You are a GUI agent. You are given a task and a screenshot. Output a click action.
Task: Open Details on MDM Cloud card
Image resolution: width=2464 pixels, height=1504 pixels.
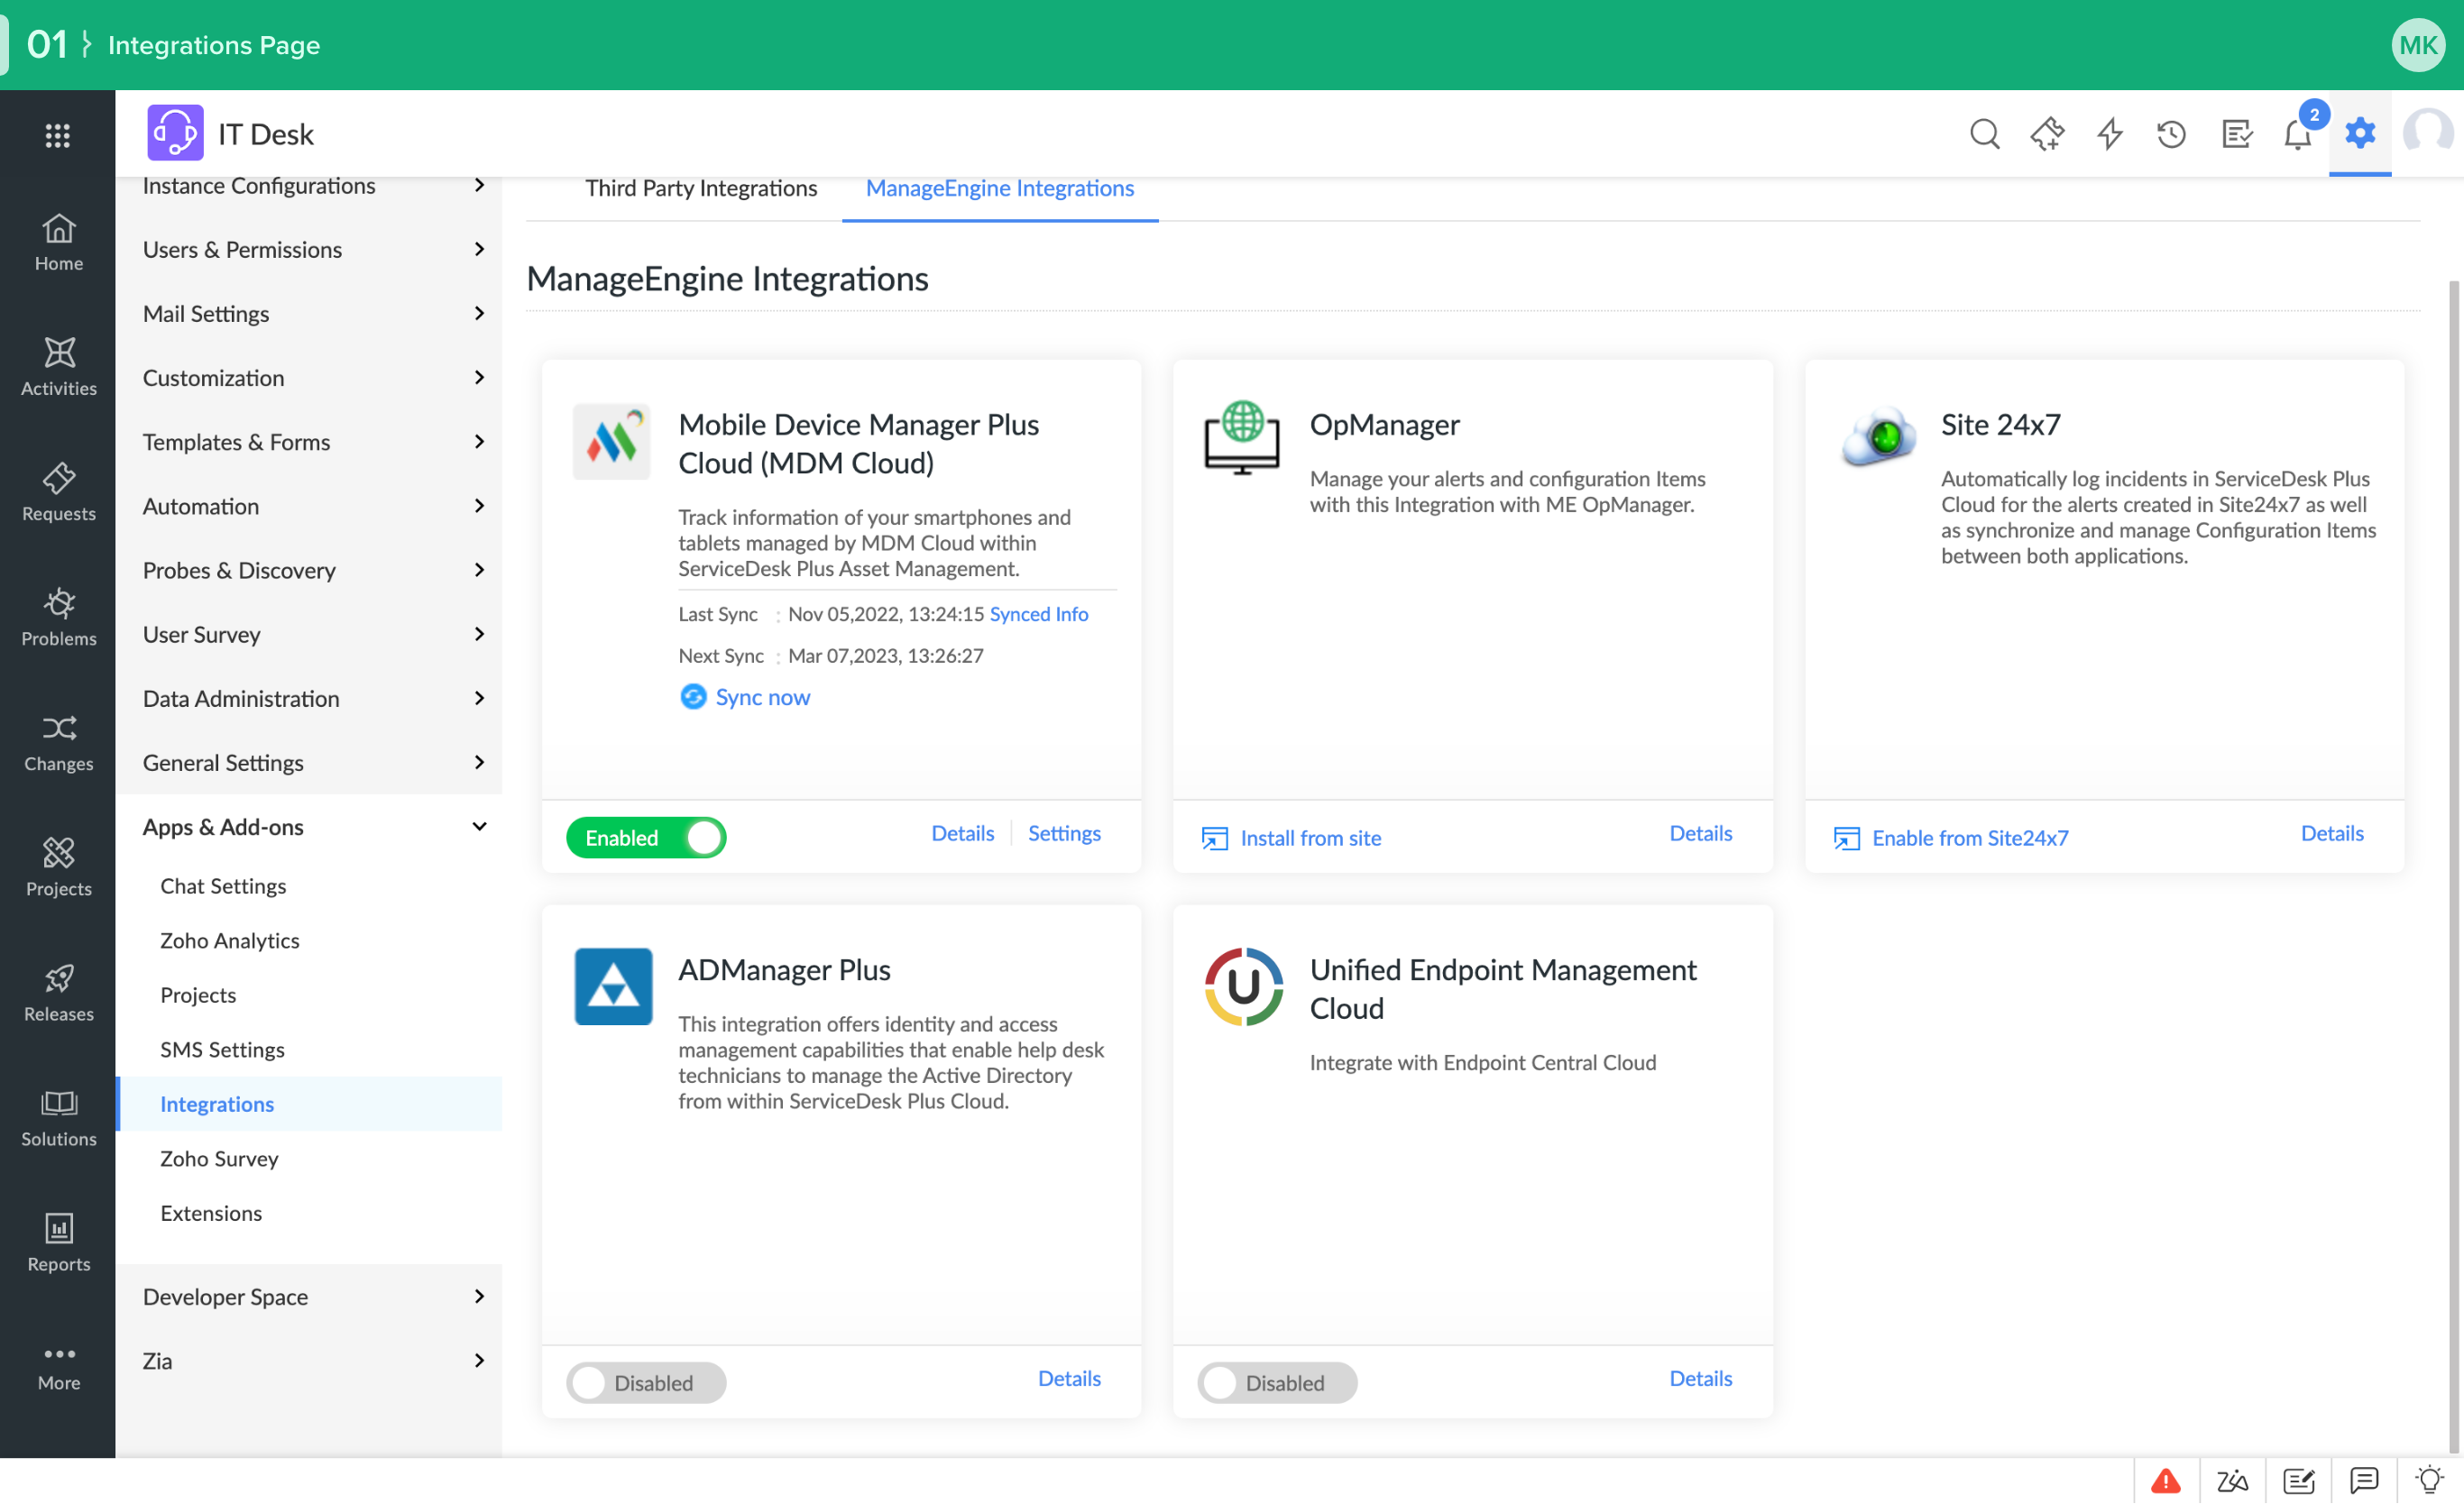962,833
